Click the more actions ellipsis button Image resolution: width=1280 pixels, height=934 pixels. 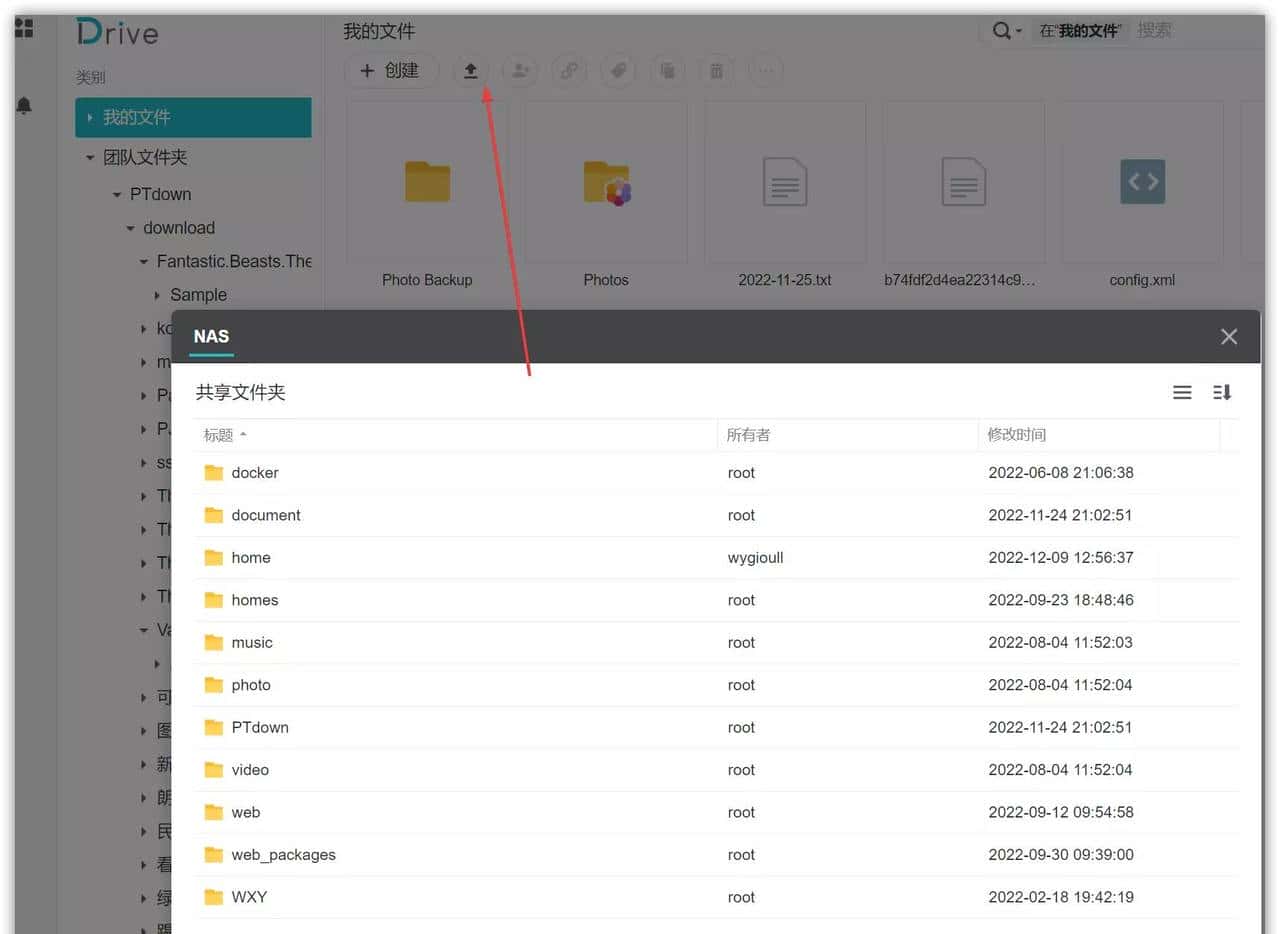pyautogui.click(x=766, y=71)
